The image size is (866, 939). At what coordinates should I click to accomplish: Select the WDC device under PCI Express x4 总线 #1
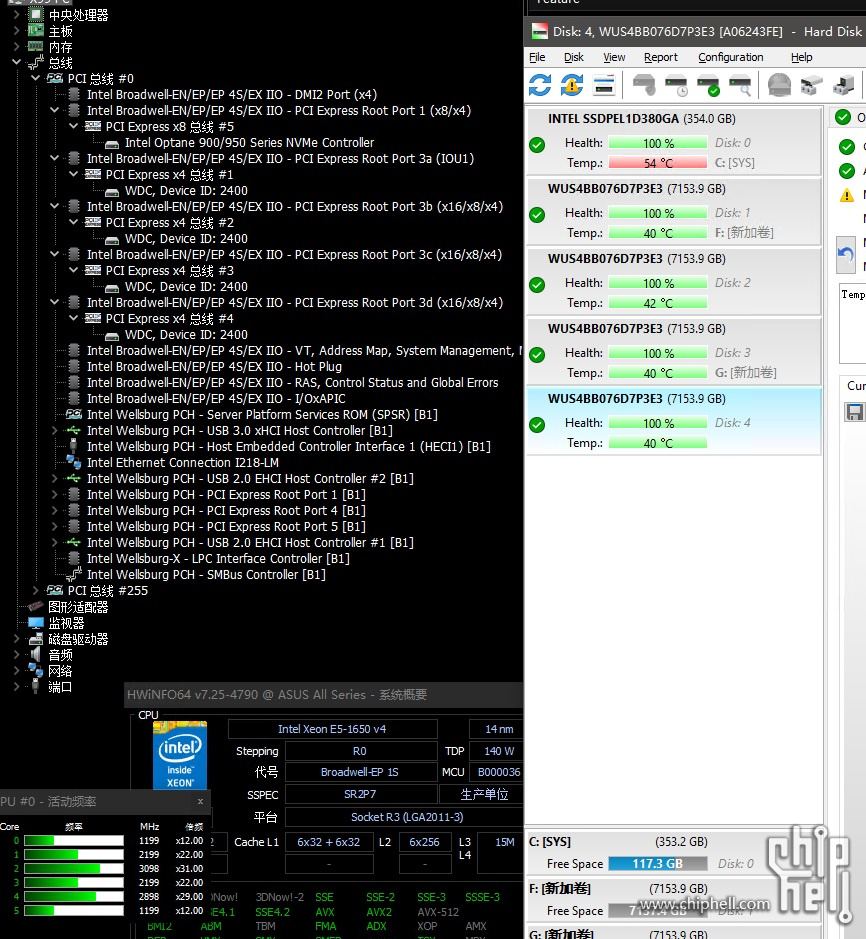tap(186, 190)
